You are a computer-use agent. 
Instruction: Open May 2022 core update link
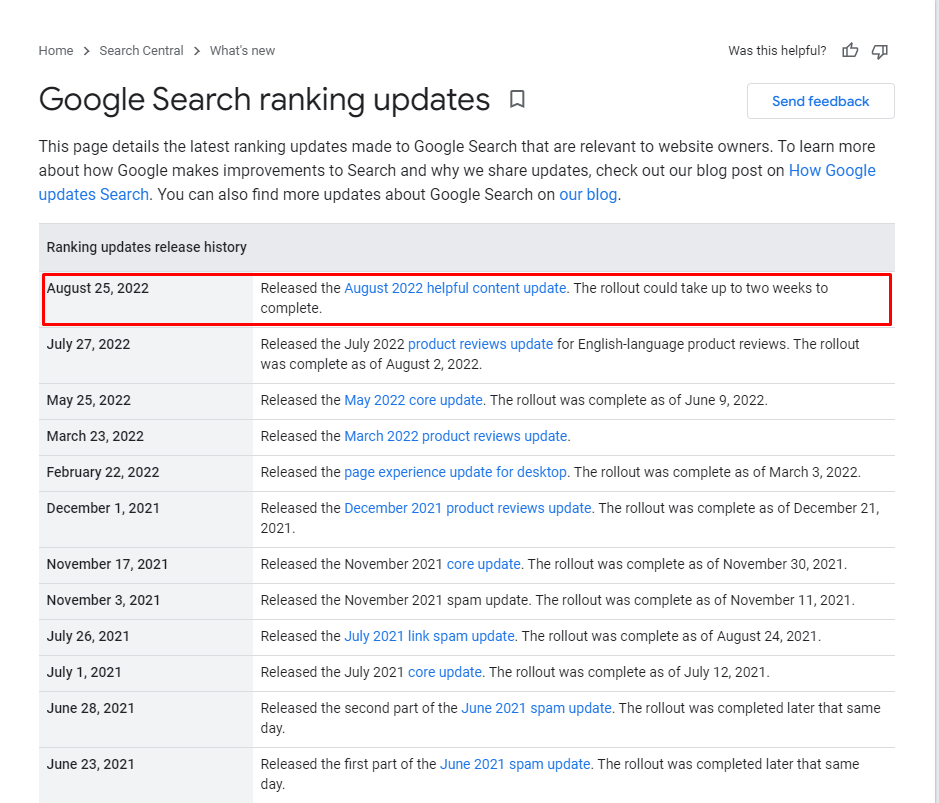tap(413, 400)
